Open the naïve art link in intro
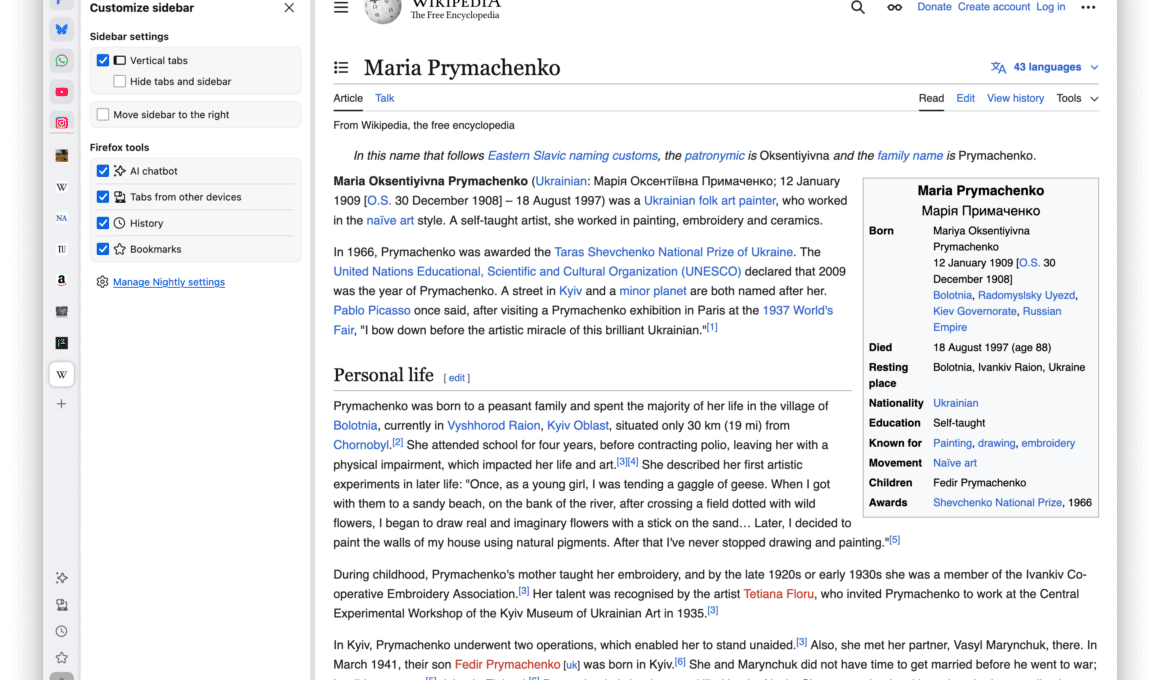The height and width of the screenshot is (680, 1160). [390, 221]
